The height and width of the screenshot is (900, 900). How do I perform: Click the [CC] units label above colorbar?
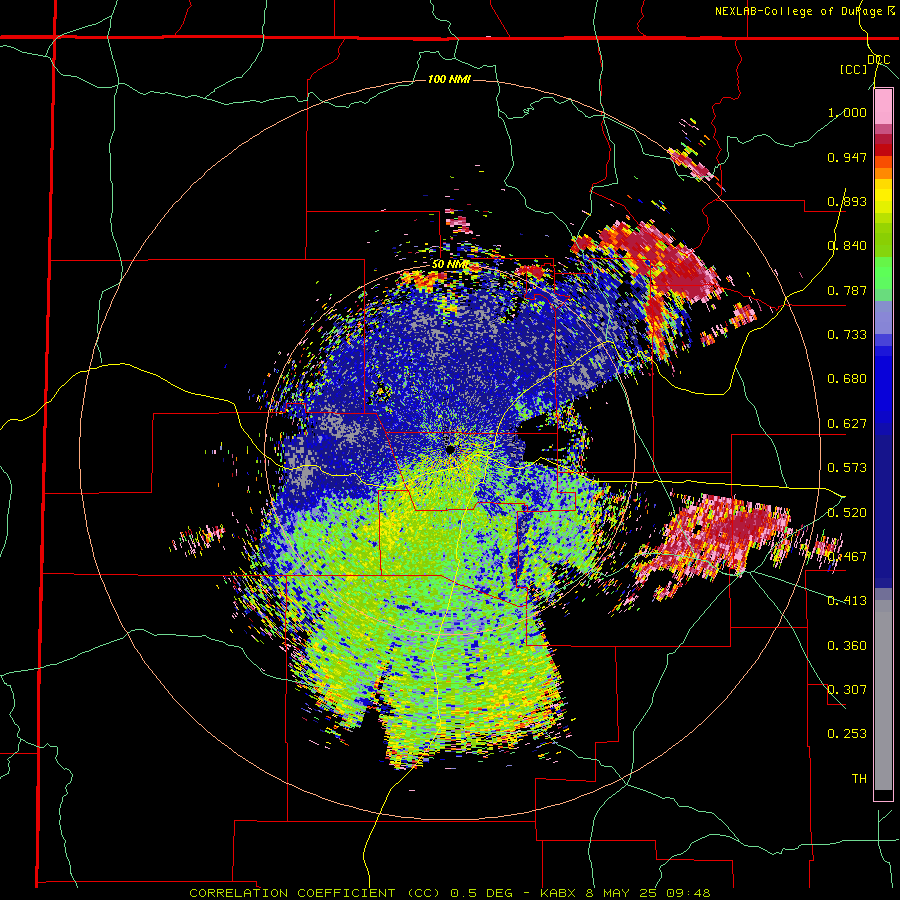(853, 70)
